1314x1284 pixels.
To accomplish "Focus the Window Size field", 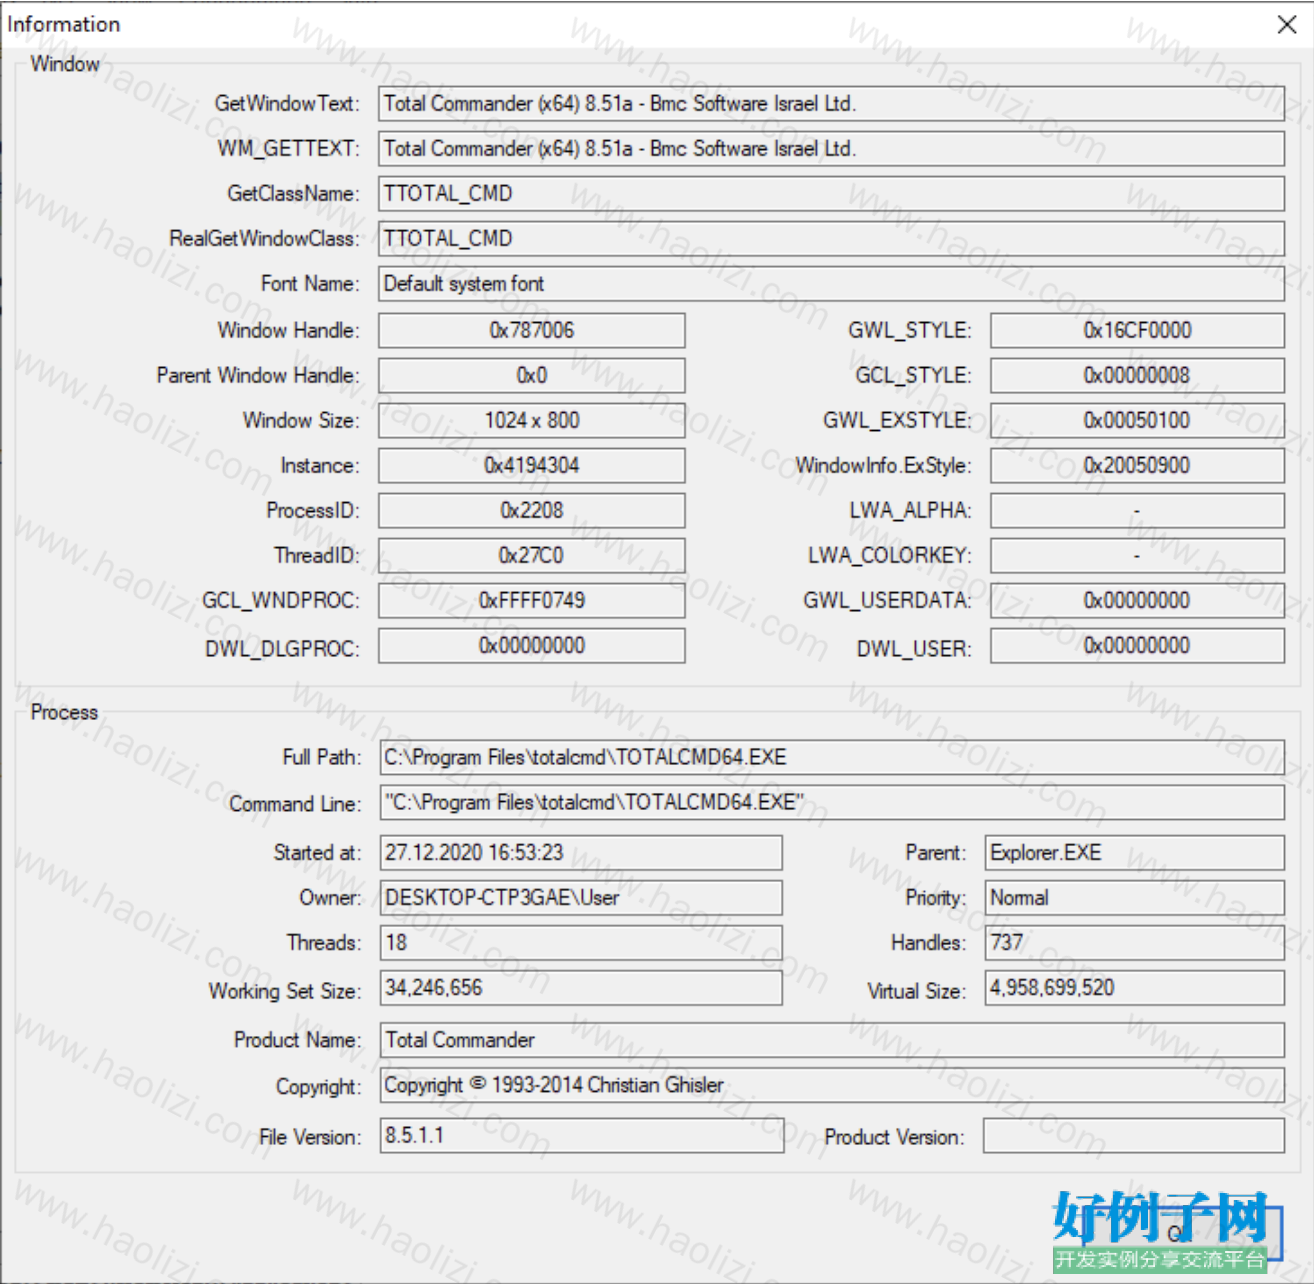I will click(532, 421).
